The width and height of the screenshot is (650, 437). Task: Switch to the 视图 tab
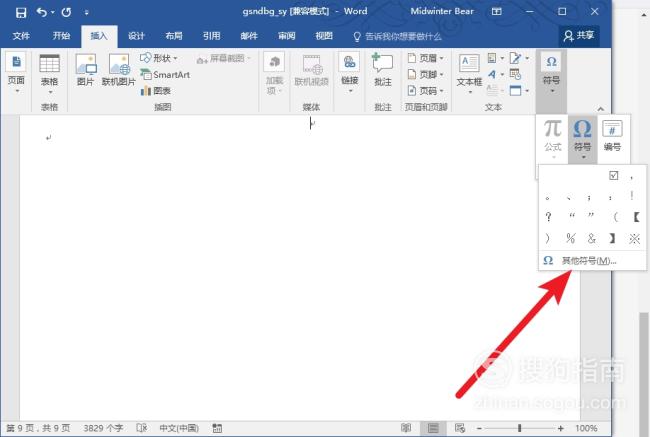(324, 36)
